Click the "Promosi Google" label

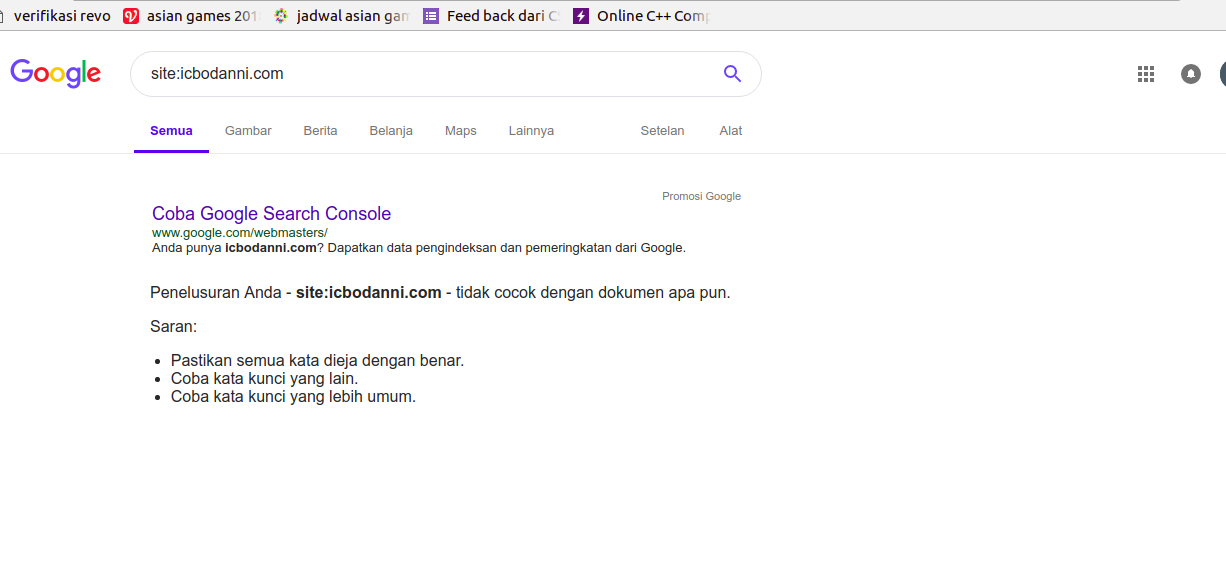[701, 196]
